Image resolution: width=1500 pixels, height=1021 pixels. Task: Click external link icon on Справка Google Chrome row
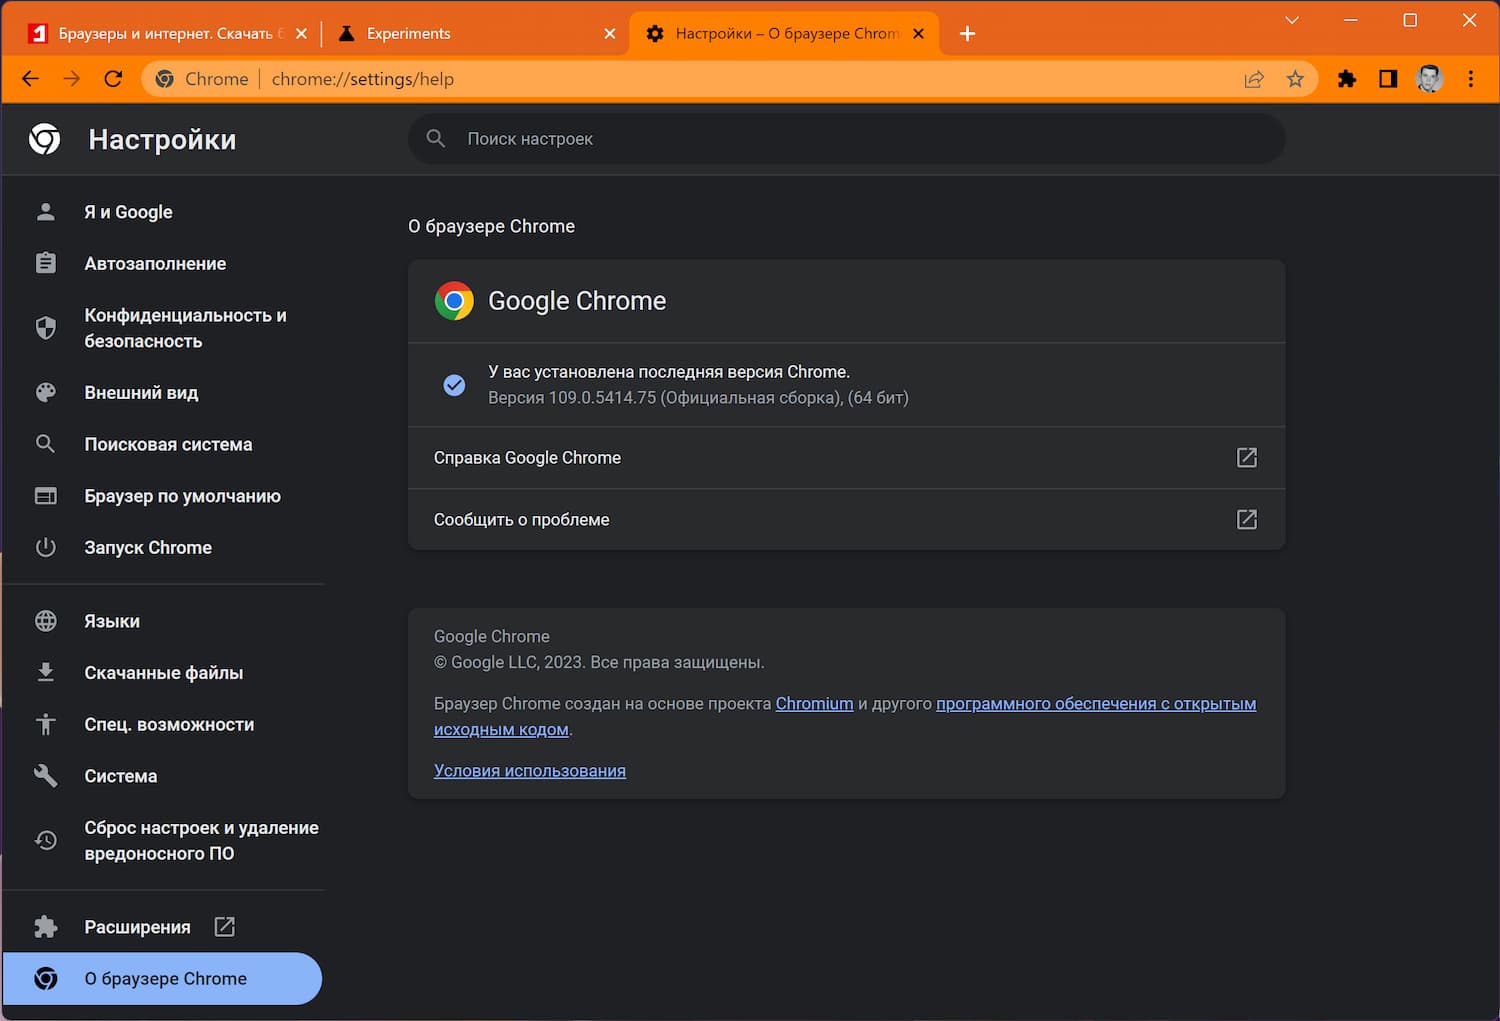pyautogui.click(x=1246, y=457)
